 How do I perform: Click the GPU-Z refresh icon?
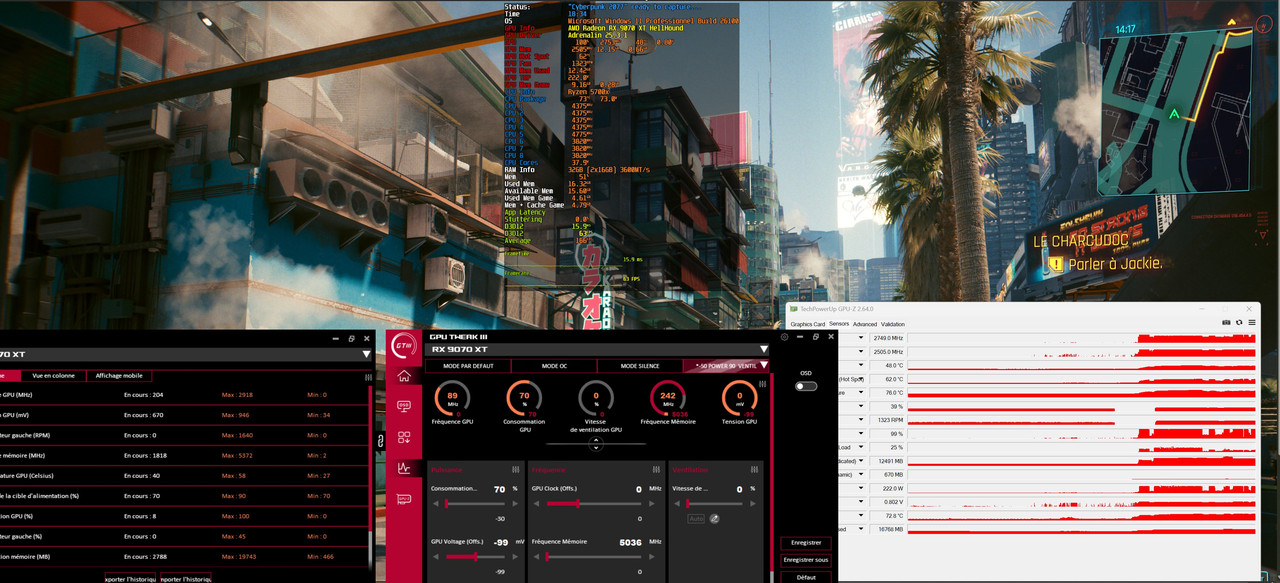pyautogui.click(x=1239, y=323)
